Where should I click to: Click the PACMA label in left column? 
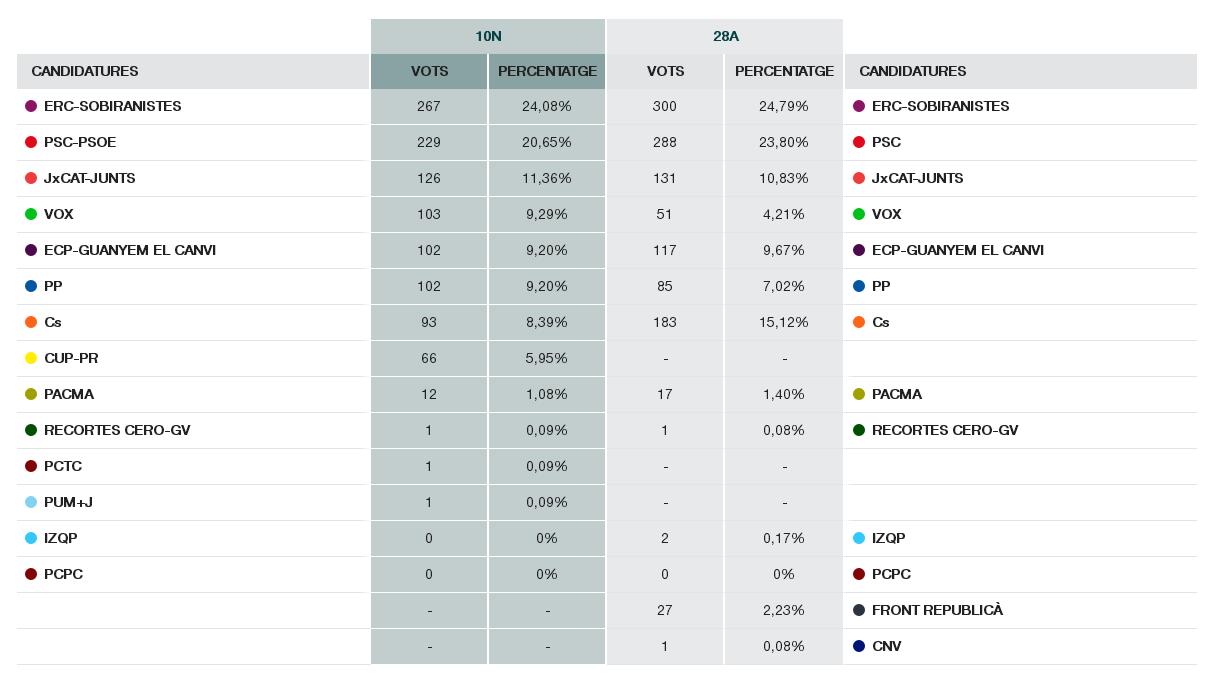coord(69,394)
